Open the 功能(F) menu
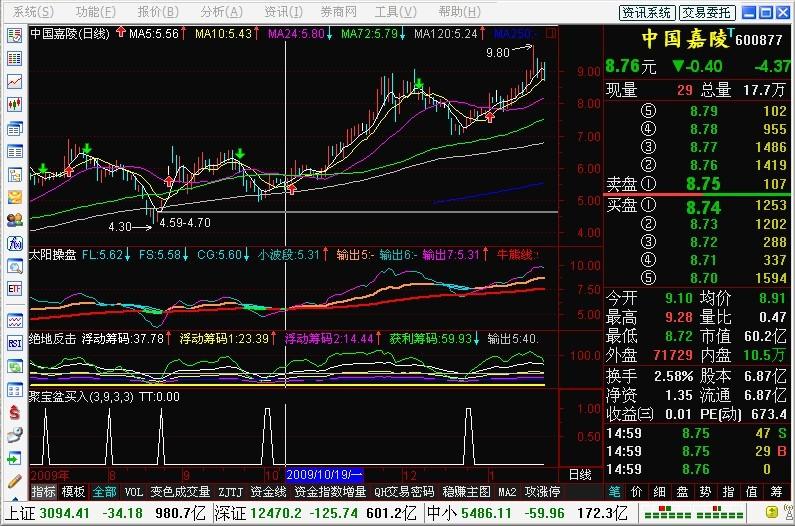The width and height of the screenshot is (795, 526). [x=95, y=11]
